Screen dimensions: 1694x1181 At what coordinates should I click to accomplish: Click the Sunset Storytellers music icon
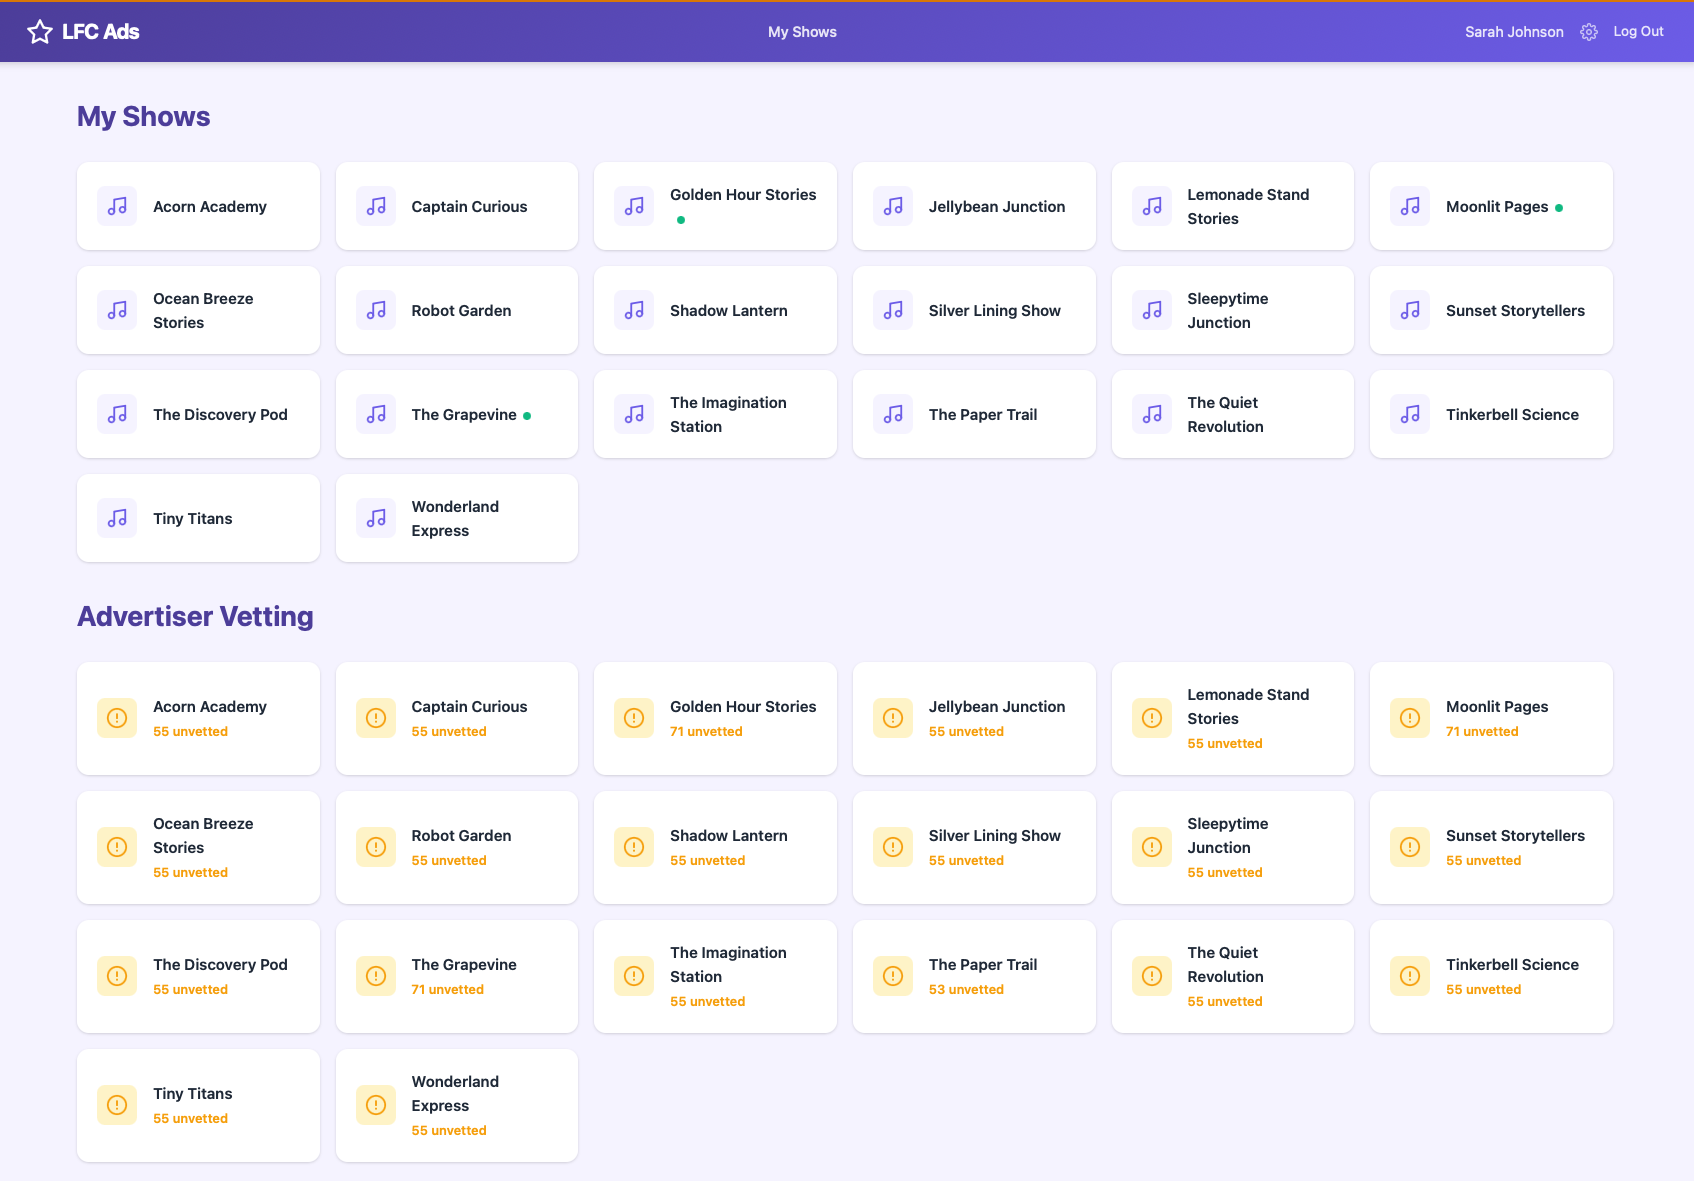tap(1410, 310)
